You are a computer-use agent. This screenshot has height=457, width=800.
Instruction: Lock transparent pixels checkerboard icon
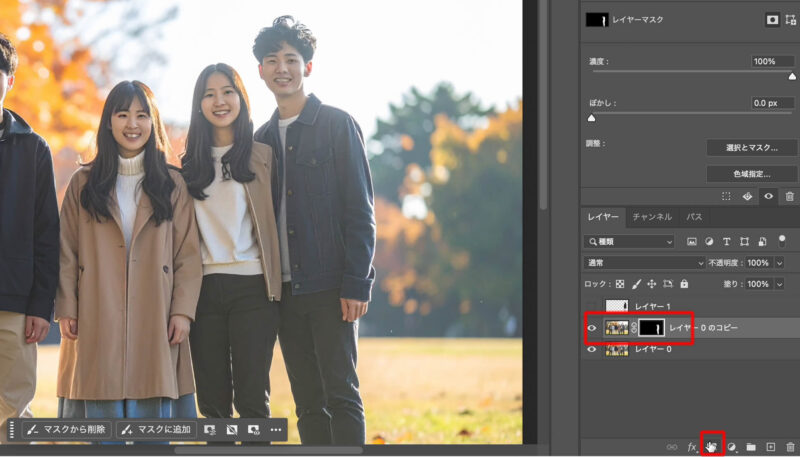point(620,284)
